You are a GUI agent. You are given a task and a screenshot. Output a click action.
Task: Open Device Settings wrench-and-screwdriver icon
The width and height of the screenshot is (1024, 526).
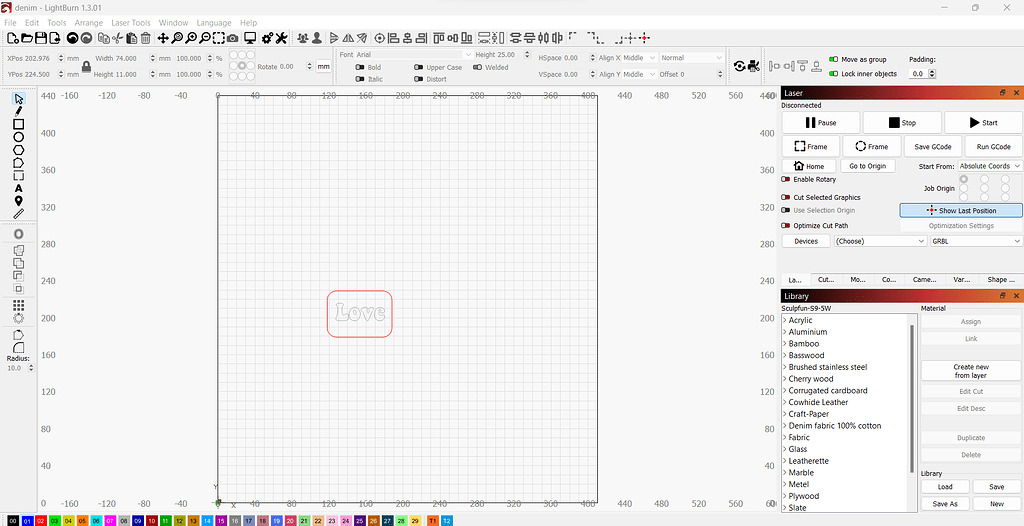pyautogui.click(x=281, y=39)
